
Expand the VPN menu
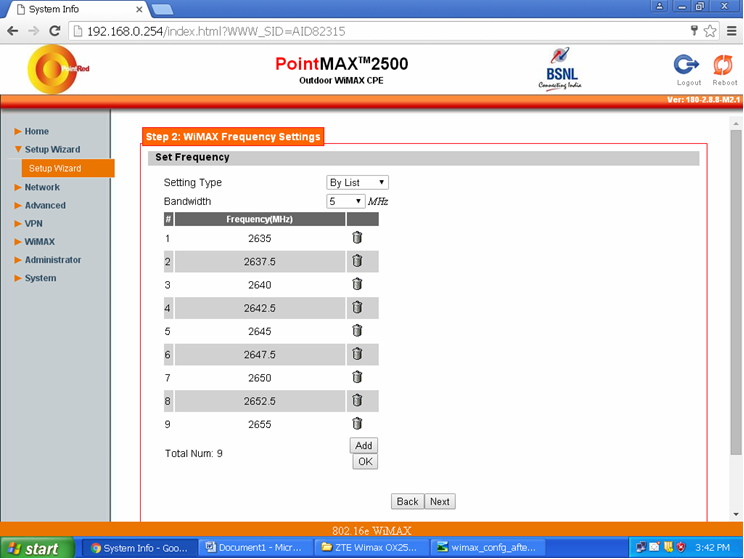click(x=33, y=224)
